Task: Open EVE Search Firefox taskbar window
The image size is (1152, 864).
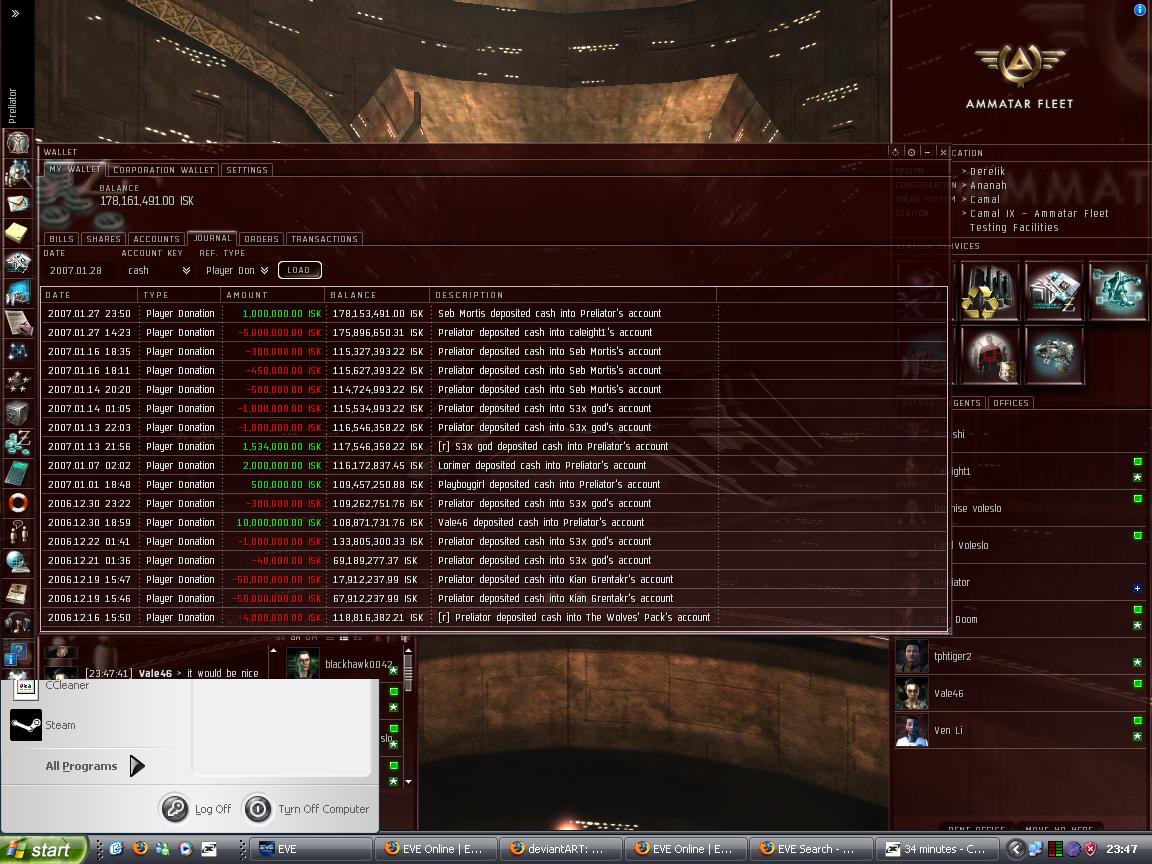Action: click(x=811, y=849)
